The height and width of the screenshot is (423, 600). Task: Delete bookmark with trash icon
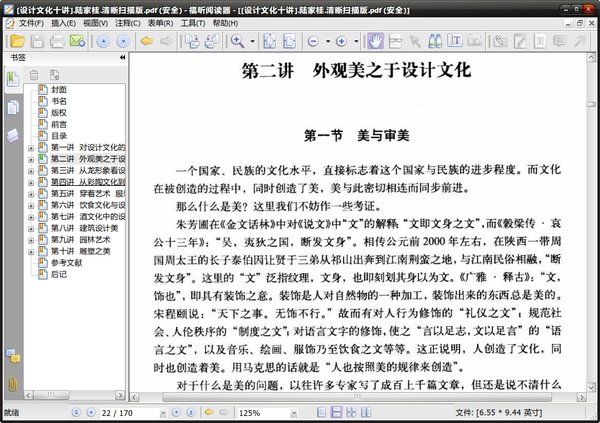pos(34,75)
